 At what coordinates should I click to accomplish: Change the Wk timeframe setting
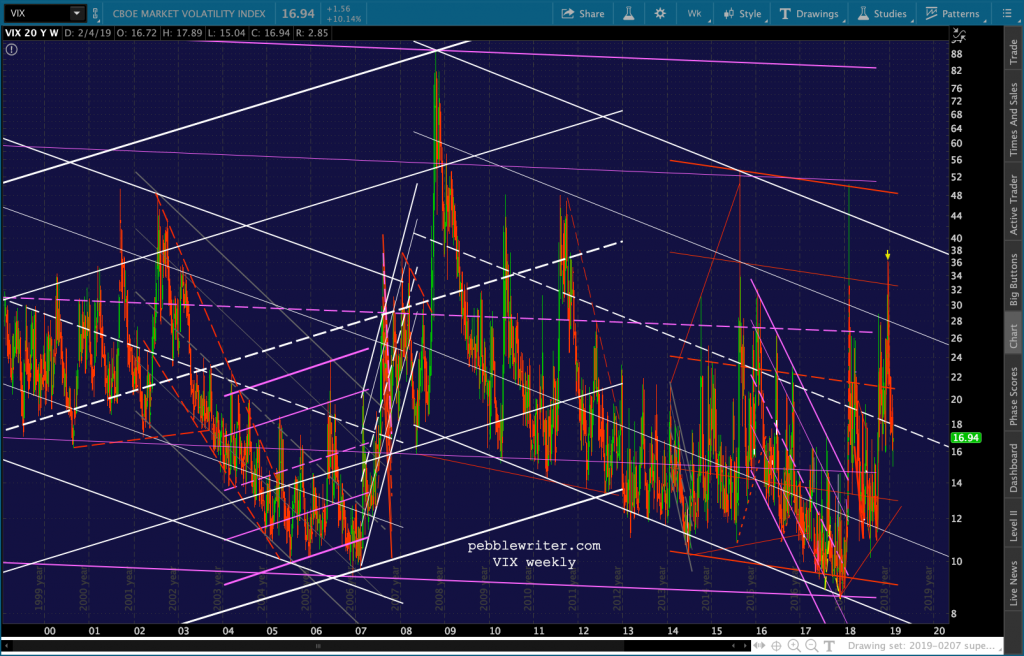(x=694, y=14)
